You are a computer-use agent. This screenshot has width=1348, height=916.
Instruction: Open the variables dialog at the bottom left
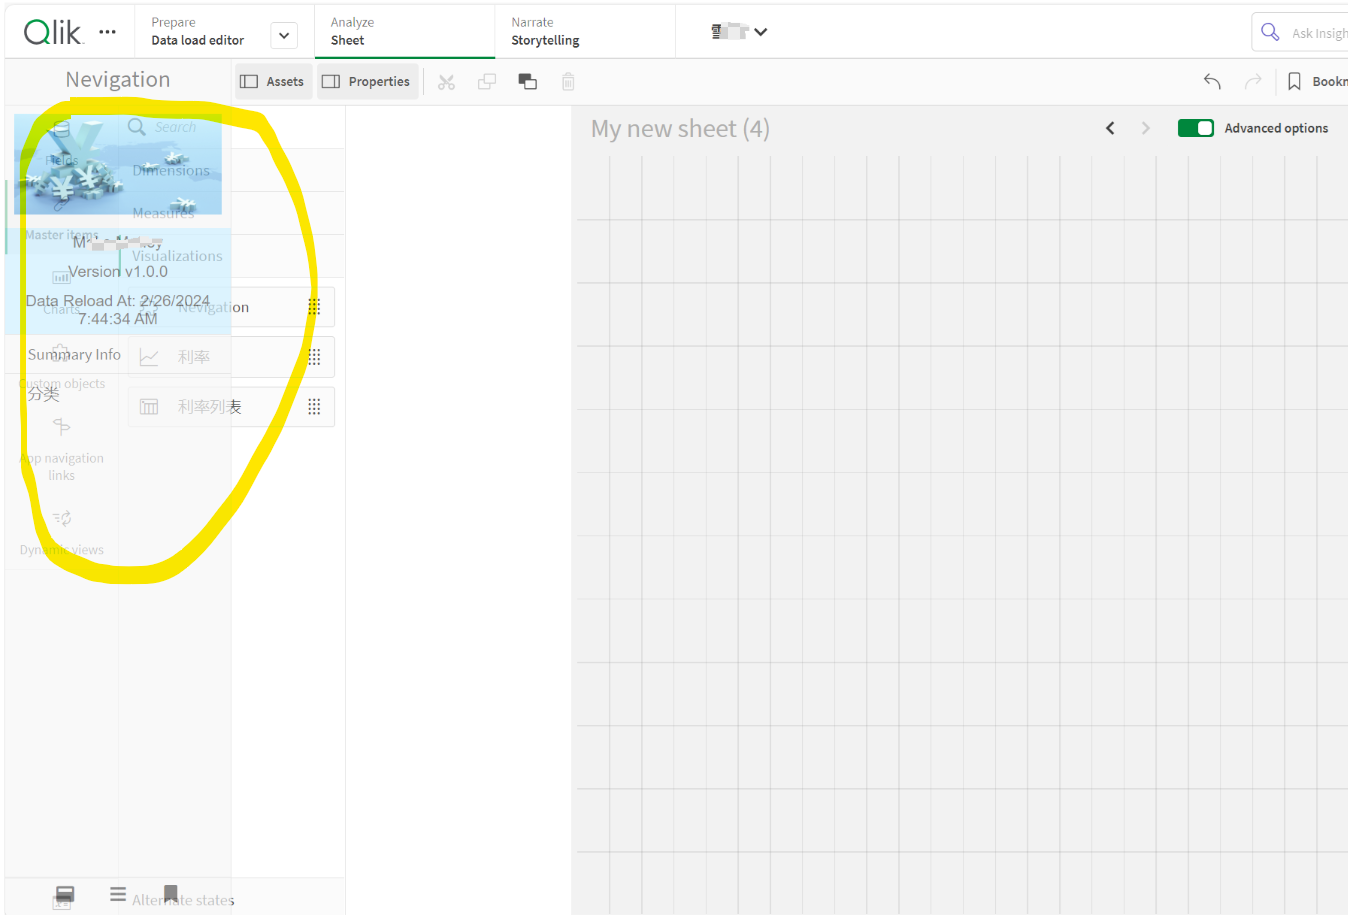point(62,897)
